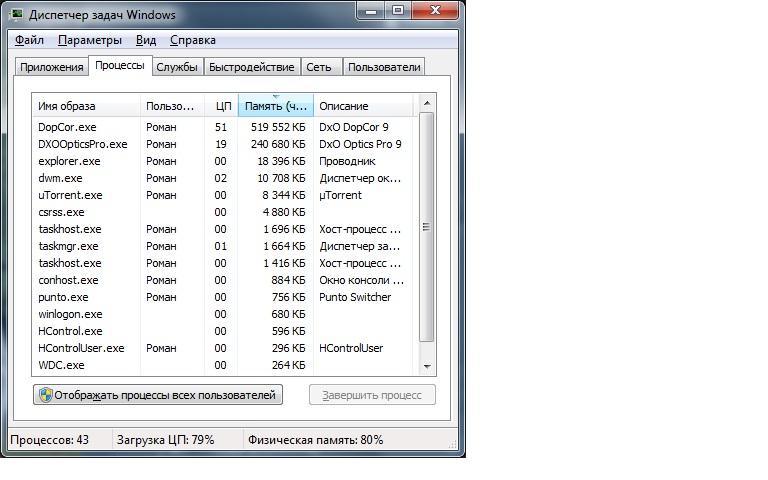Select the explorer.exe process

(x=225, y=161)
